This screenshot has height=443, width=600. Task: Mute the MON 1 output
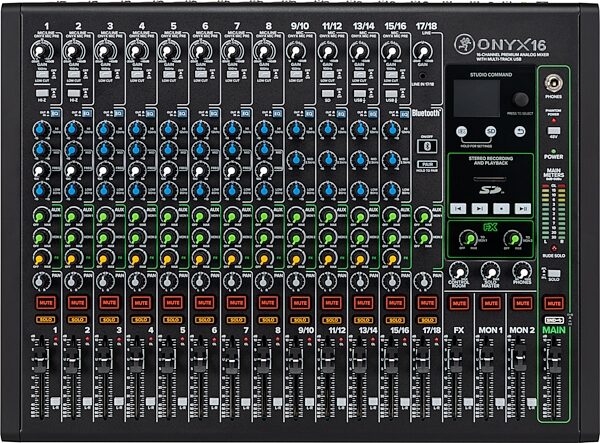(491, 303)
